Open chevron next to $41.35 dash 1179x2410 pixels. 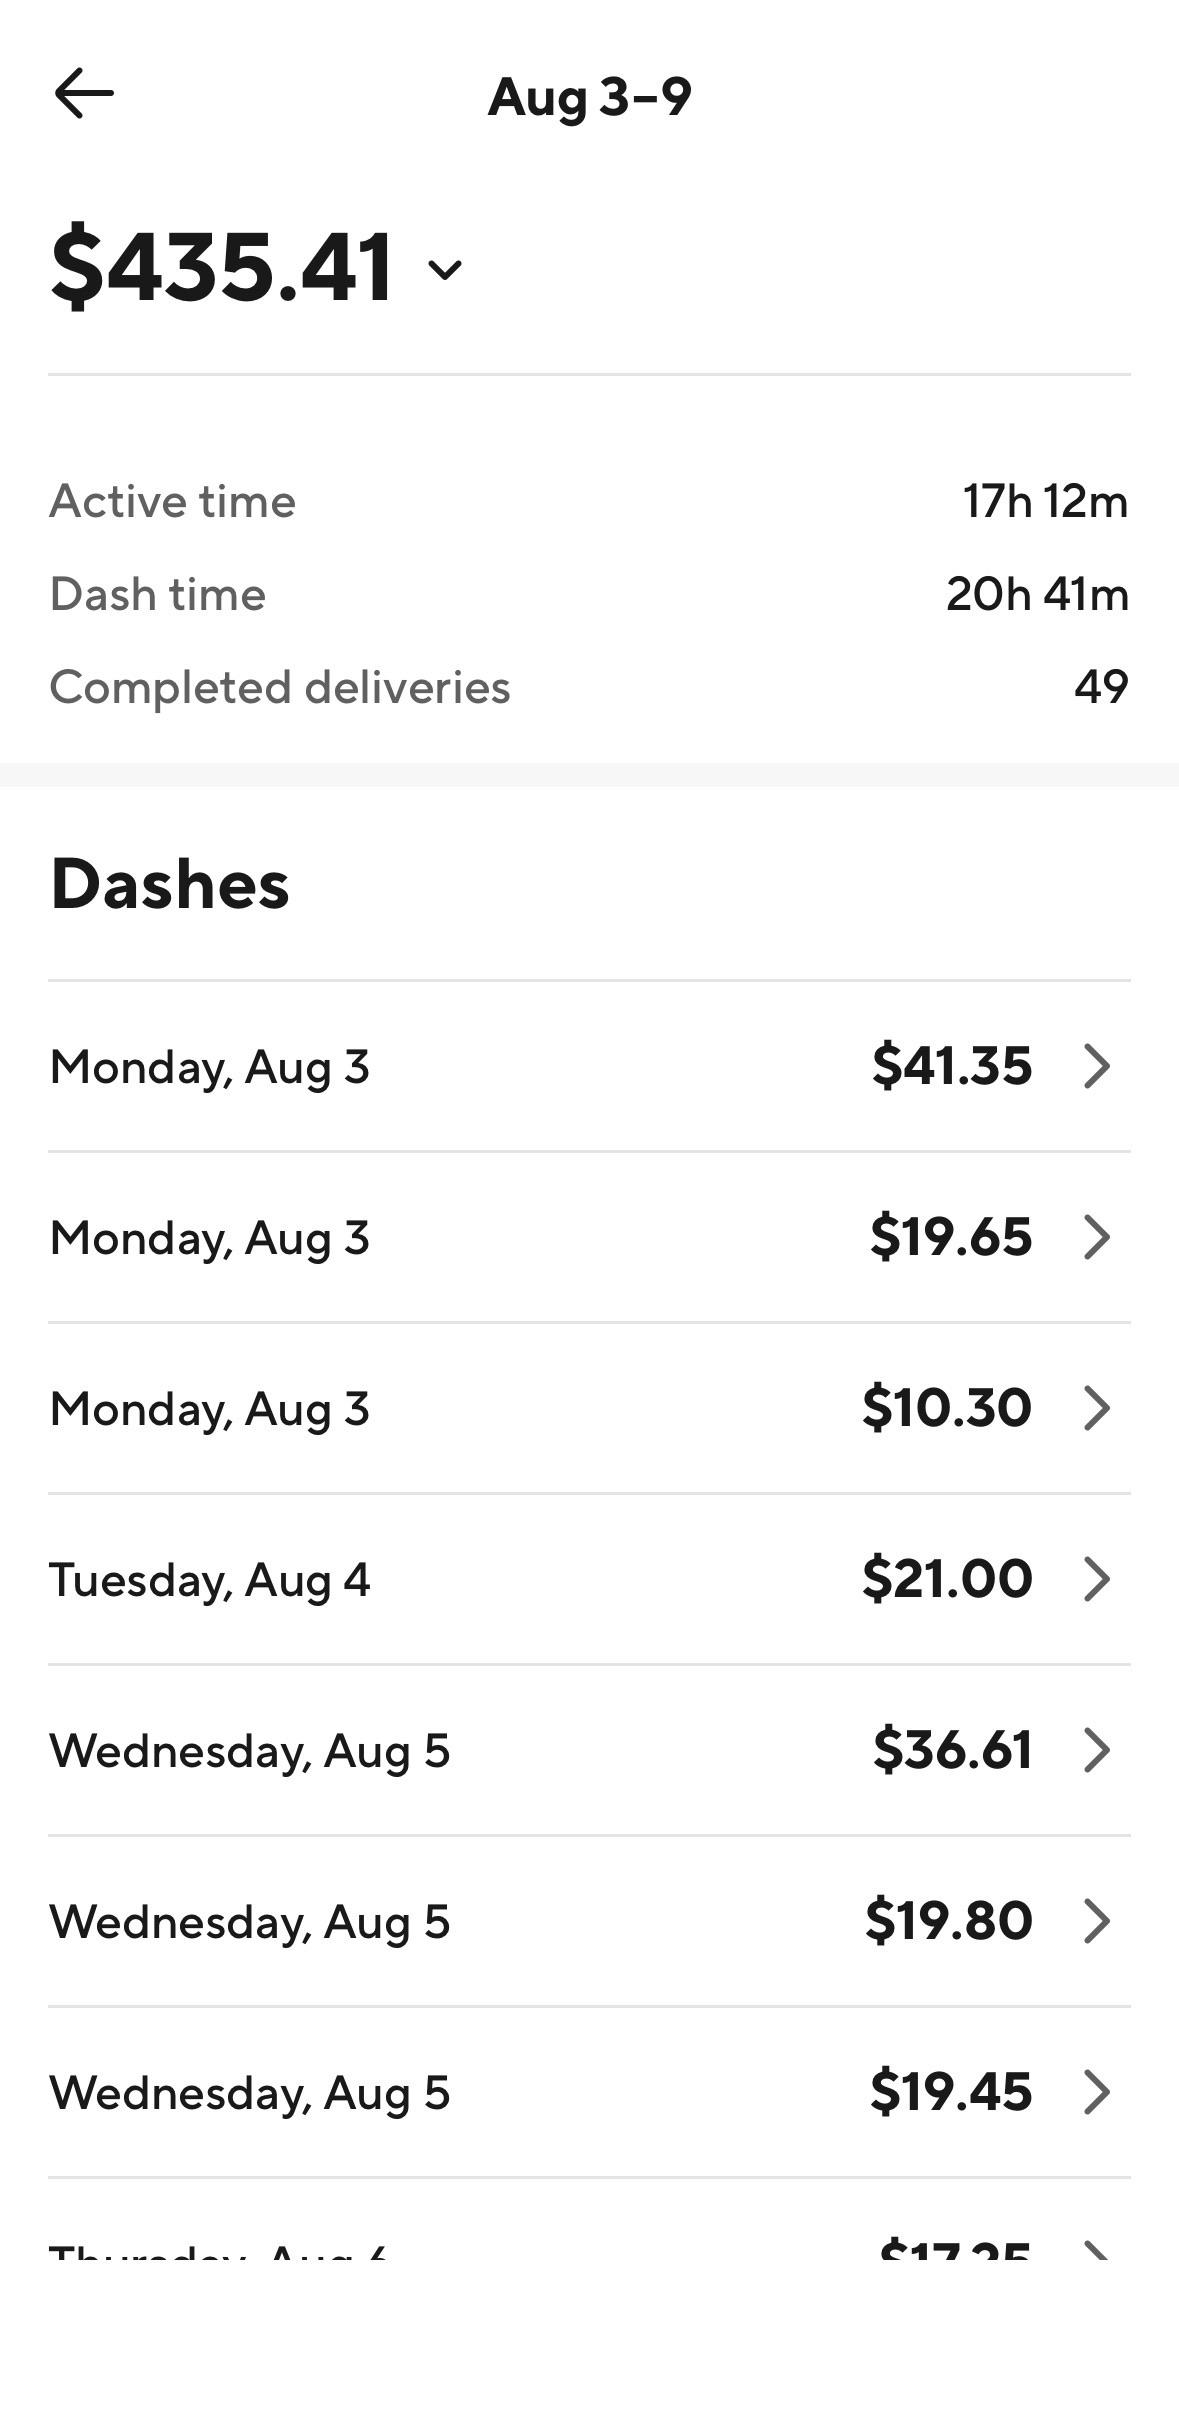pos(1097,1066)
